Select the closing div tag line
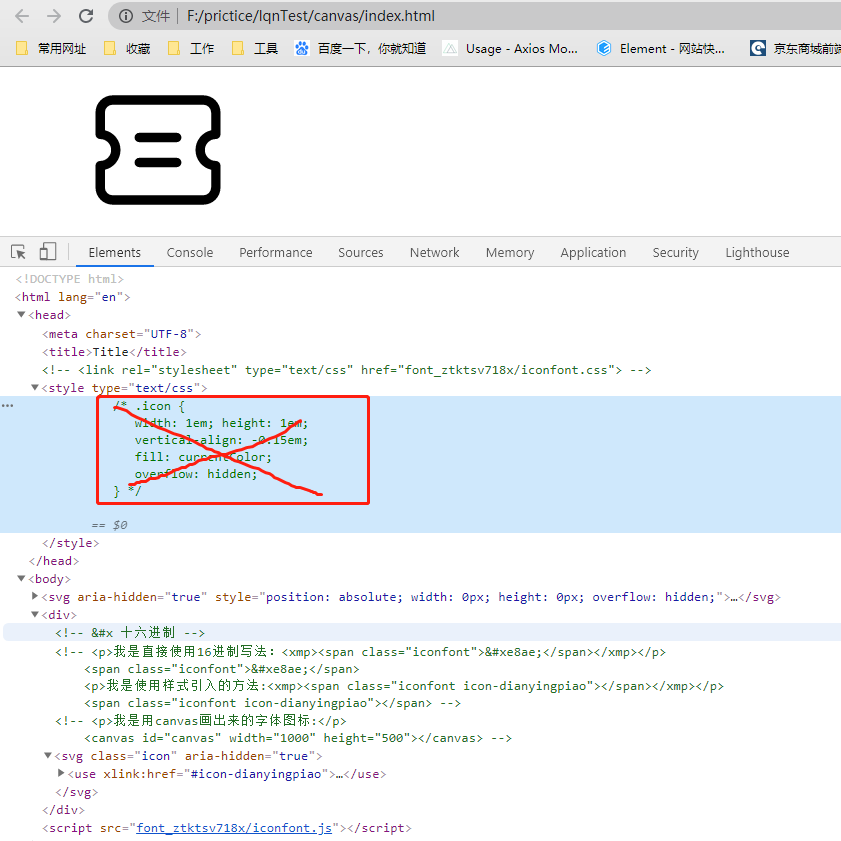This screenshot has height=841, width=841. [x=63, y=810]
